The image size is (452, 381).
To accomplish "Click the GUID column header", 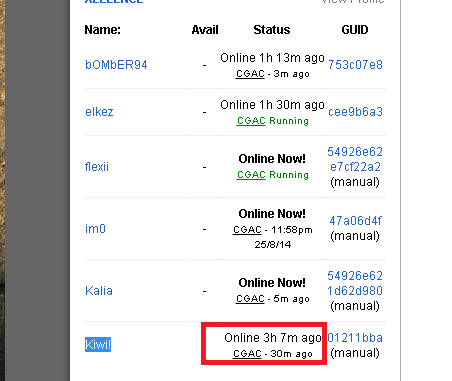I will click(355, 30).
